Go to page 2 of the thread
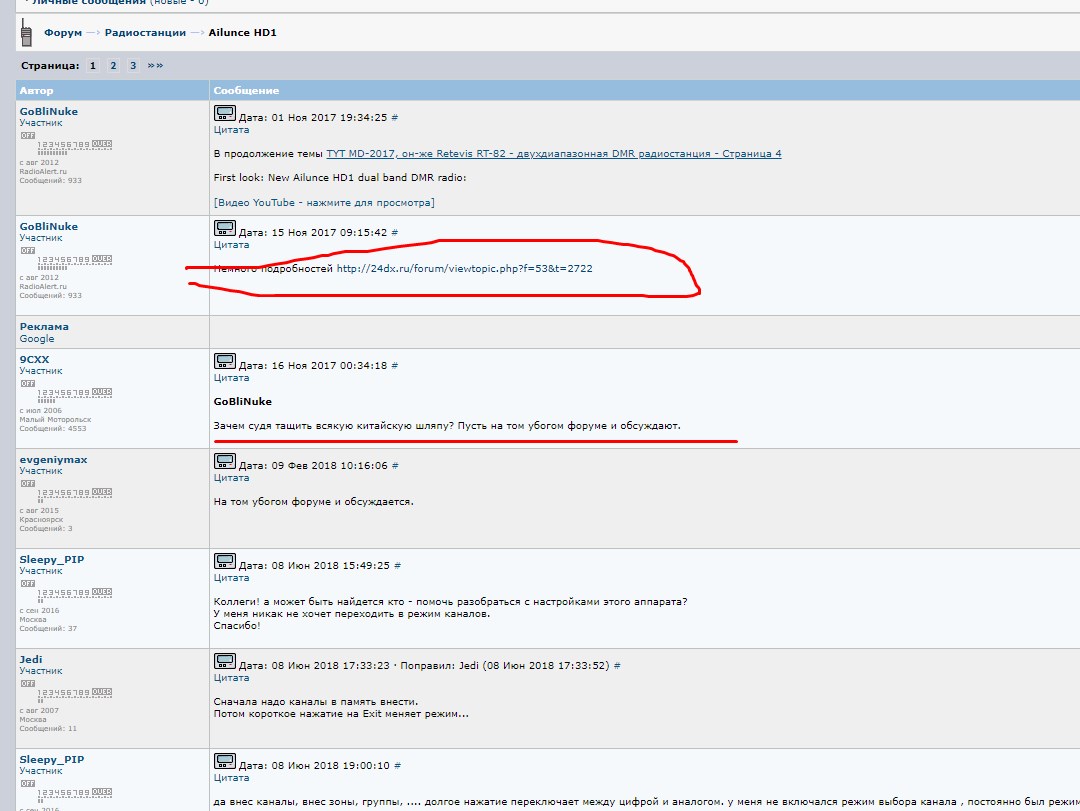This screenshot has width=1080, height=811. click(x=113, y=65)
